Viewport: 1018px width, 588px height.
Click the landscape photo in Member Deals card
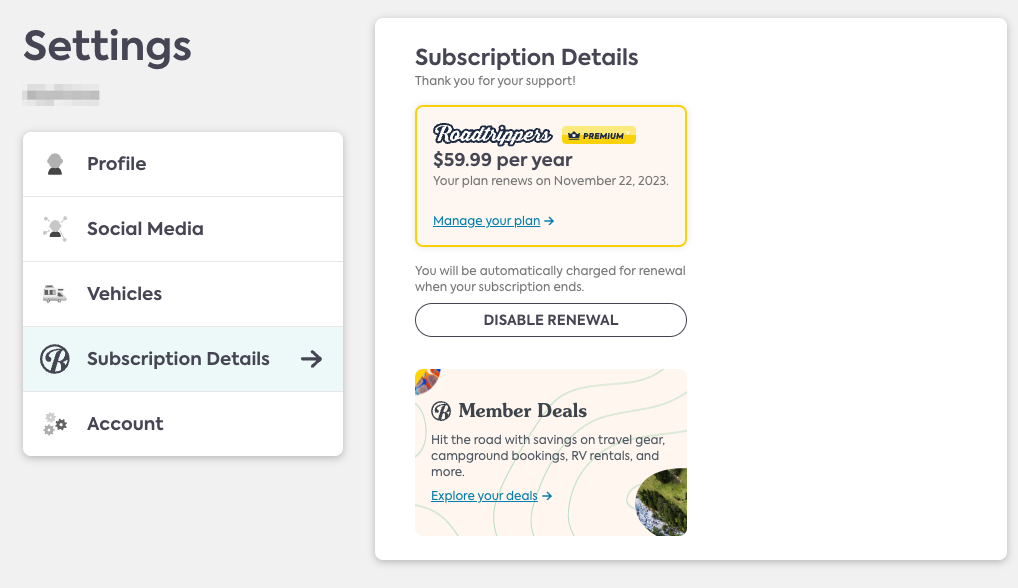click(662, 502)
